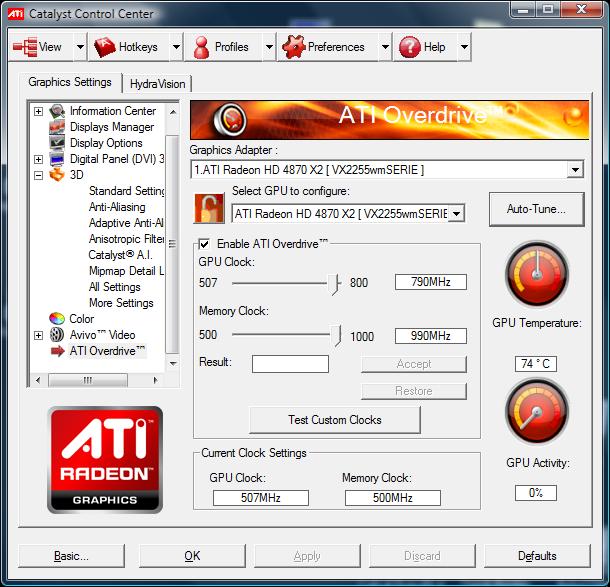Click the Displays Manager icon
This screenshot has height=587, width=610.
click(x=57, y=127)
